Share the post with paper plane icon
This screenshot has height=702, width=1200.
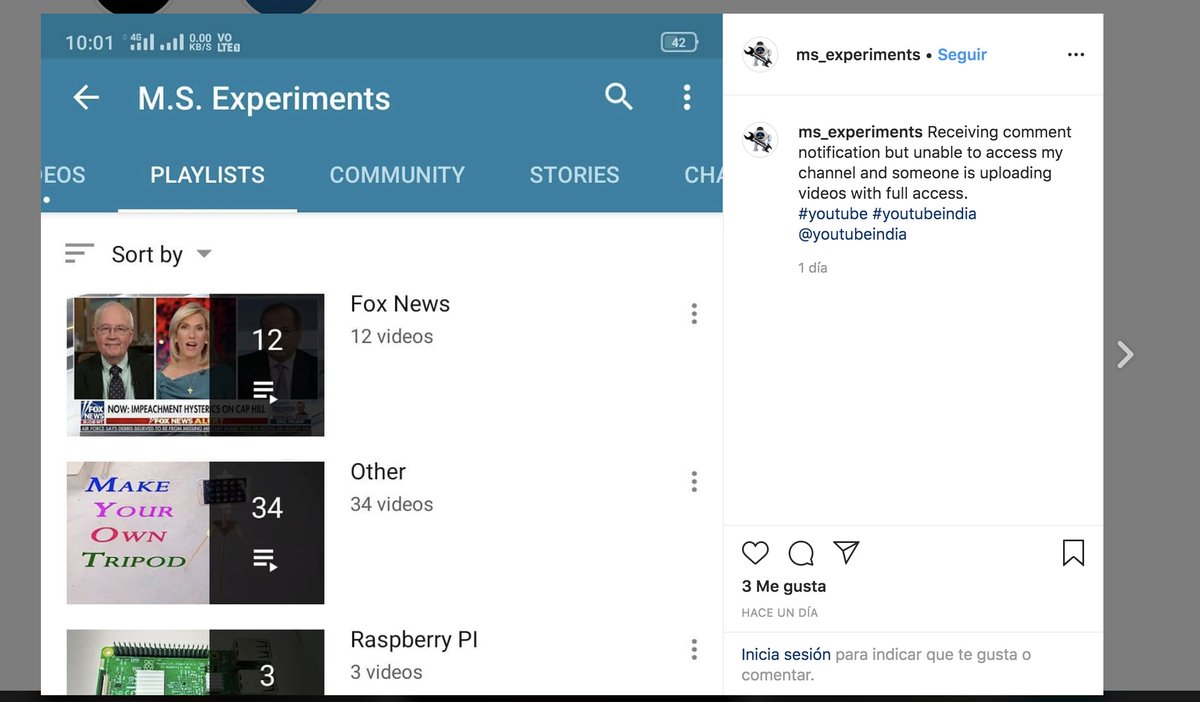click(847, 553)
